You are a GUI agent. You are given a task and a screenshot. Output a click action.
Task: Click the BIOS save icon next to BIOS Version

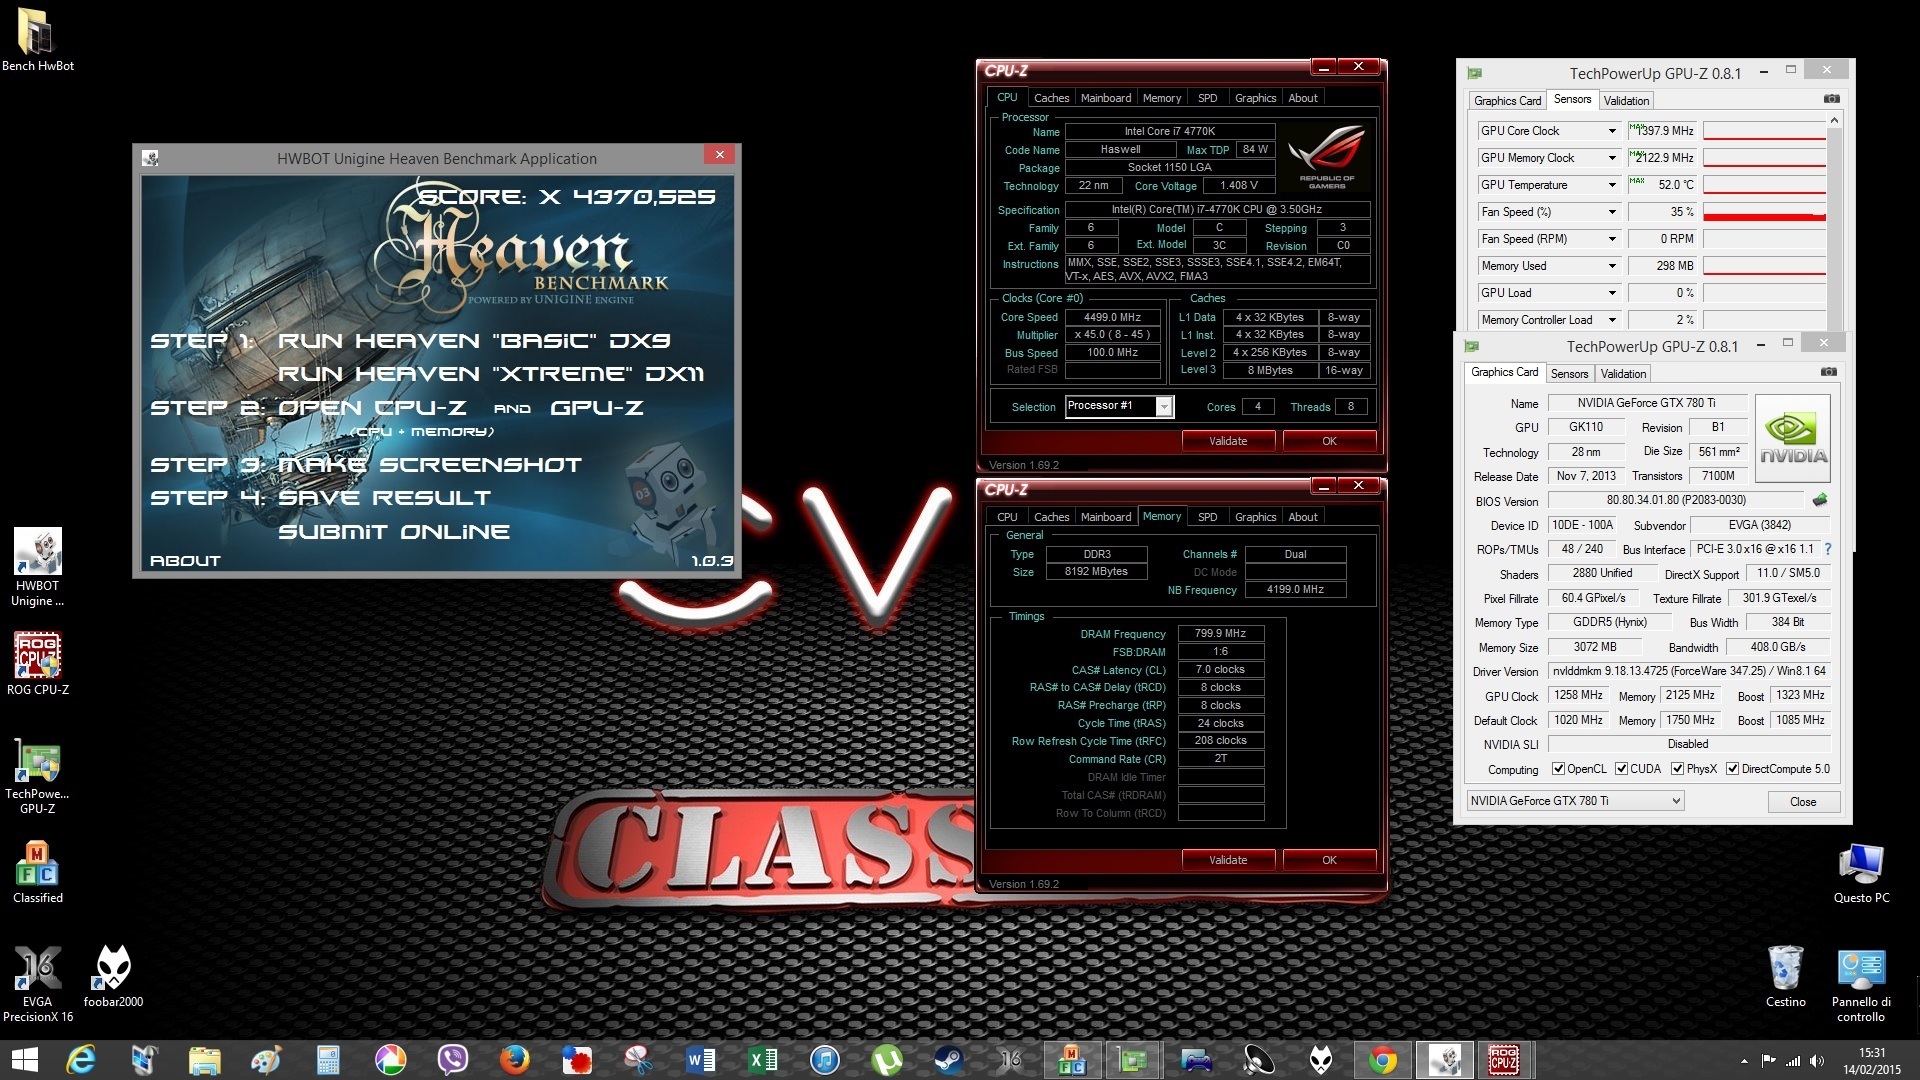(x=1820, y=500)
